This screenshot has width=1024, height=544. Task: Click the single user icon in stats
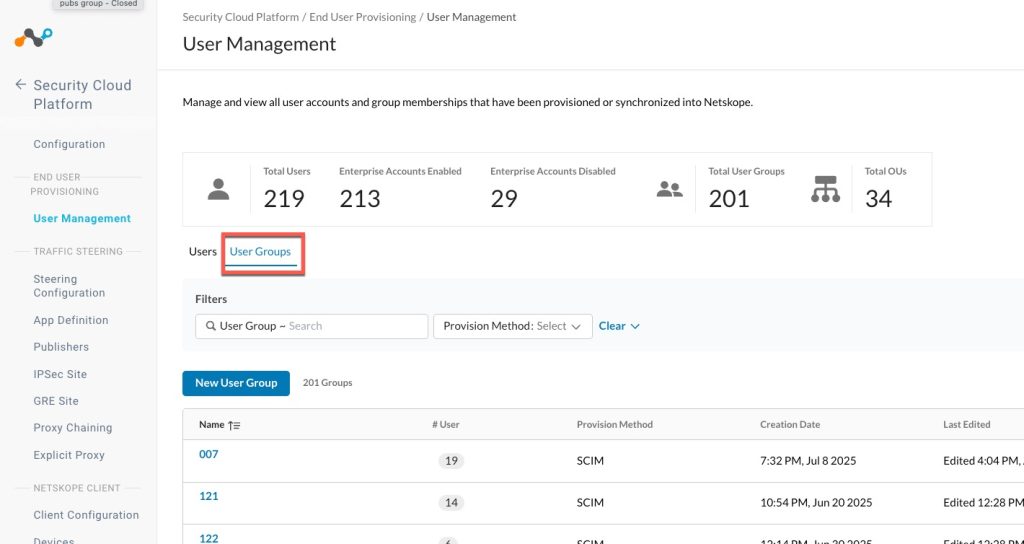click(x=218, y=189)
